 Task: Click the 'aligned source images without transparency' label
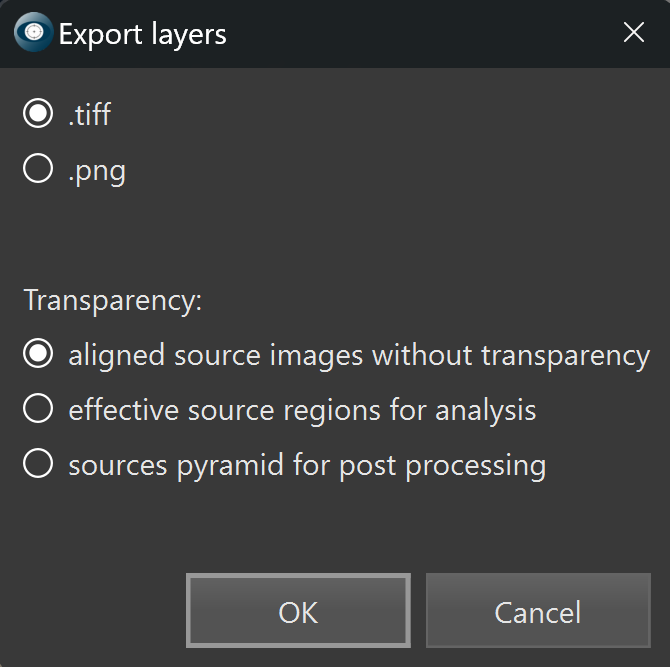coord(359,355)
